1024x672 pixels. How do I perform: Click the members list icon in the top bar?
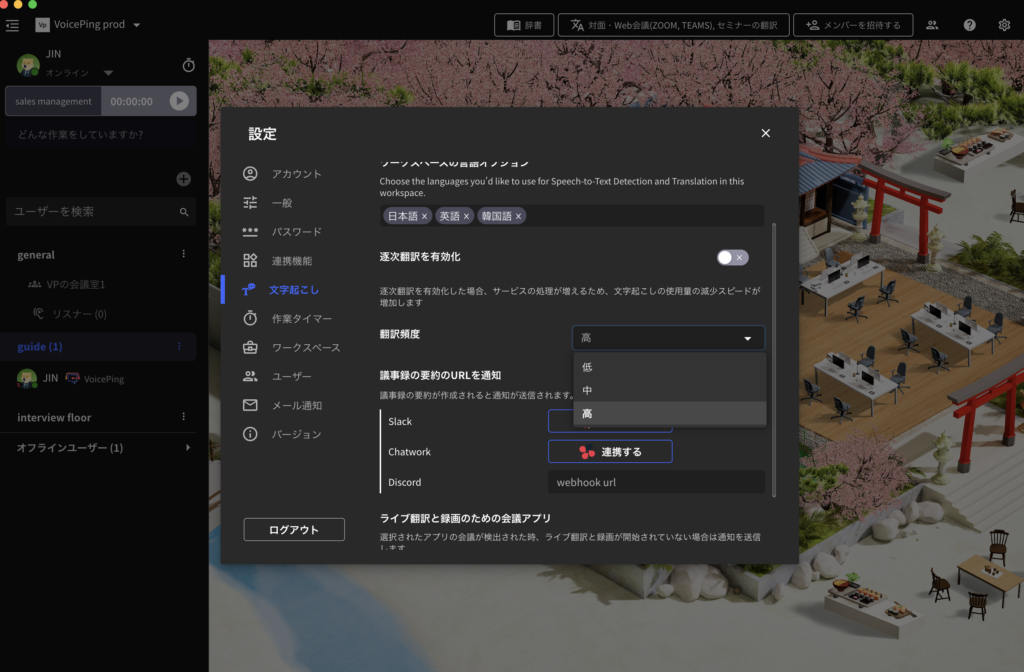[x=932, y=25]
